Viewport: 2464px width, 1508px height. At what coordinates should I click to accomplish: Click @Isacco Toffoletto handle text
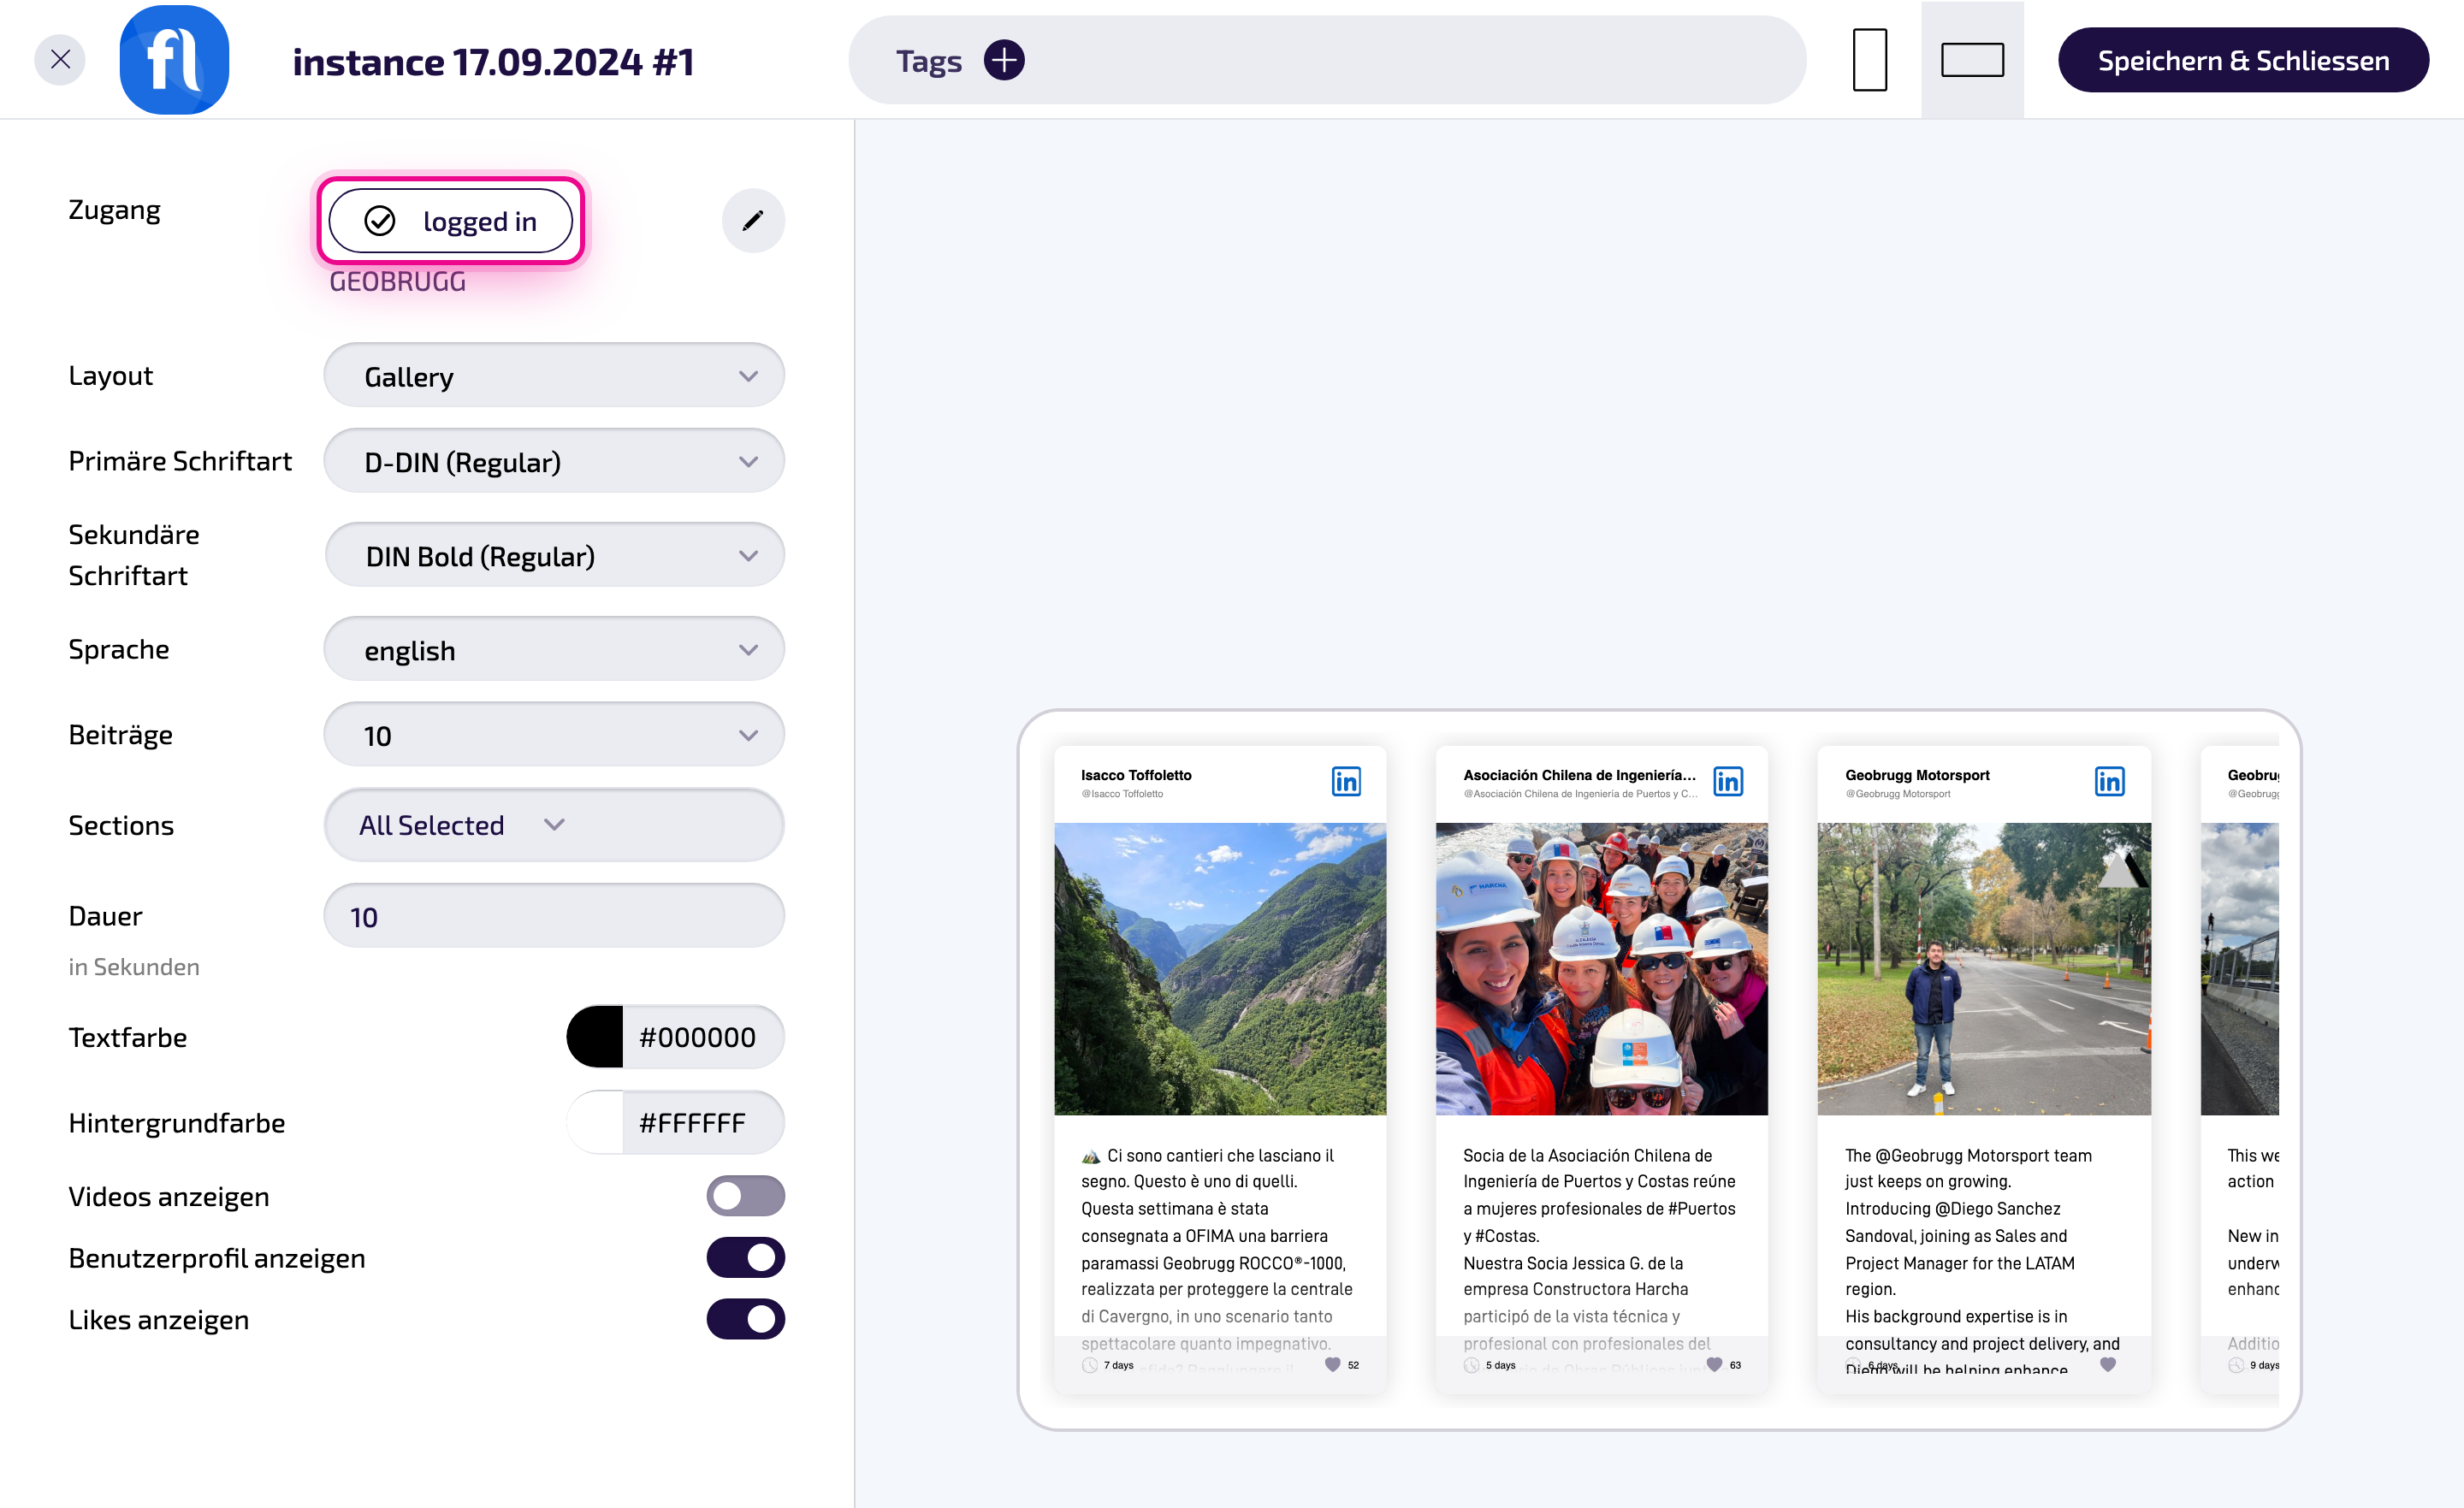click(x=1122, y=794)
